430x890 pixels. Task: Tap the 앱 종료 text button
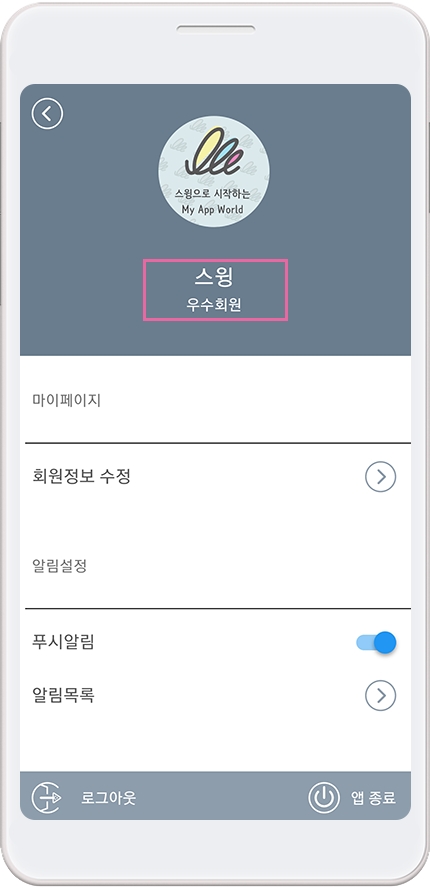(x=373, y=797)
